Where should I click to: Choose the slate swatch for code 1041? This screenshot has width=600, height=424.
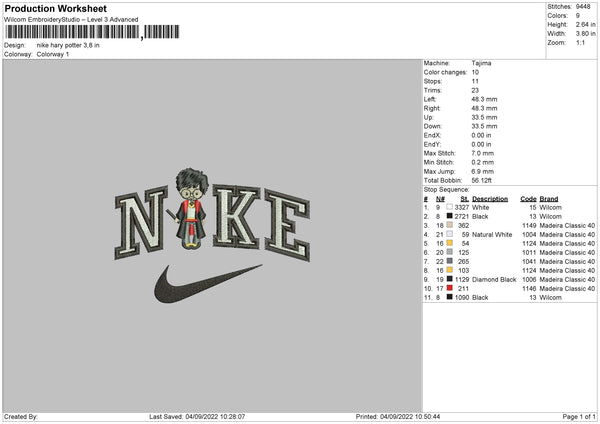[450, 261]
